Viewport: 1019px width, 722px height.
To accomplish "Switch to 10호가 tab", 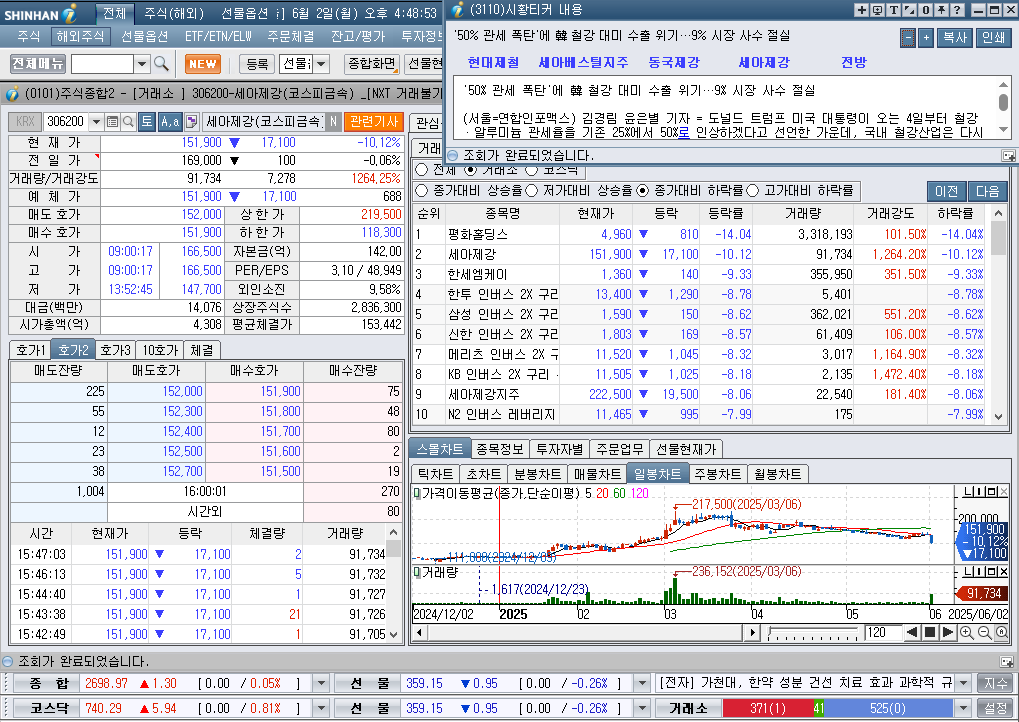I will pos(160,350).
